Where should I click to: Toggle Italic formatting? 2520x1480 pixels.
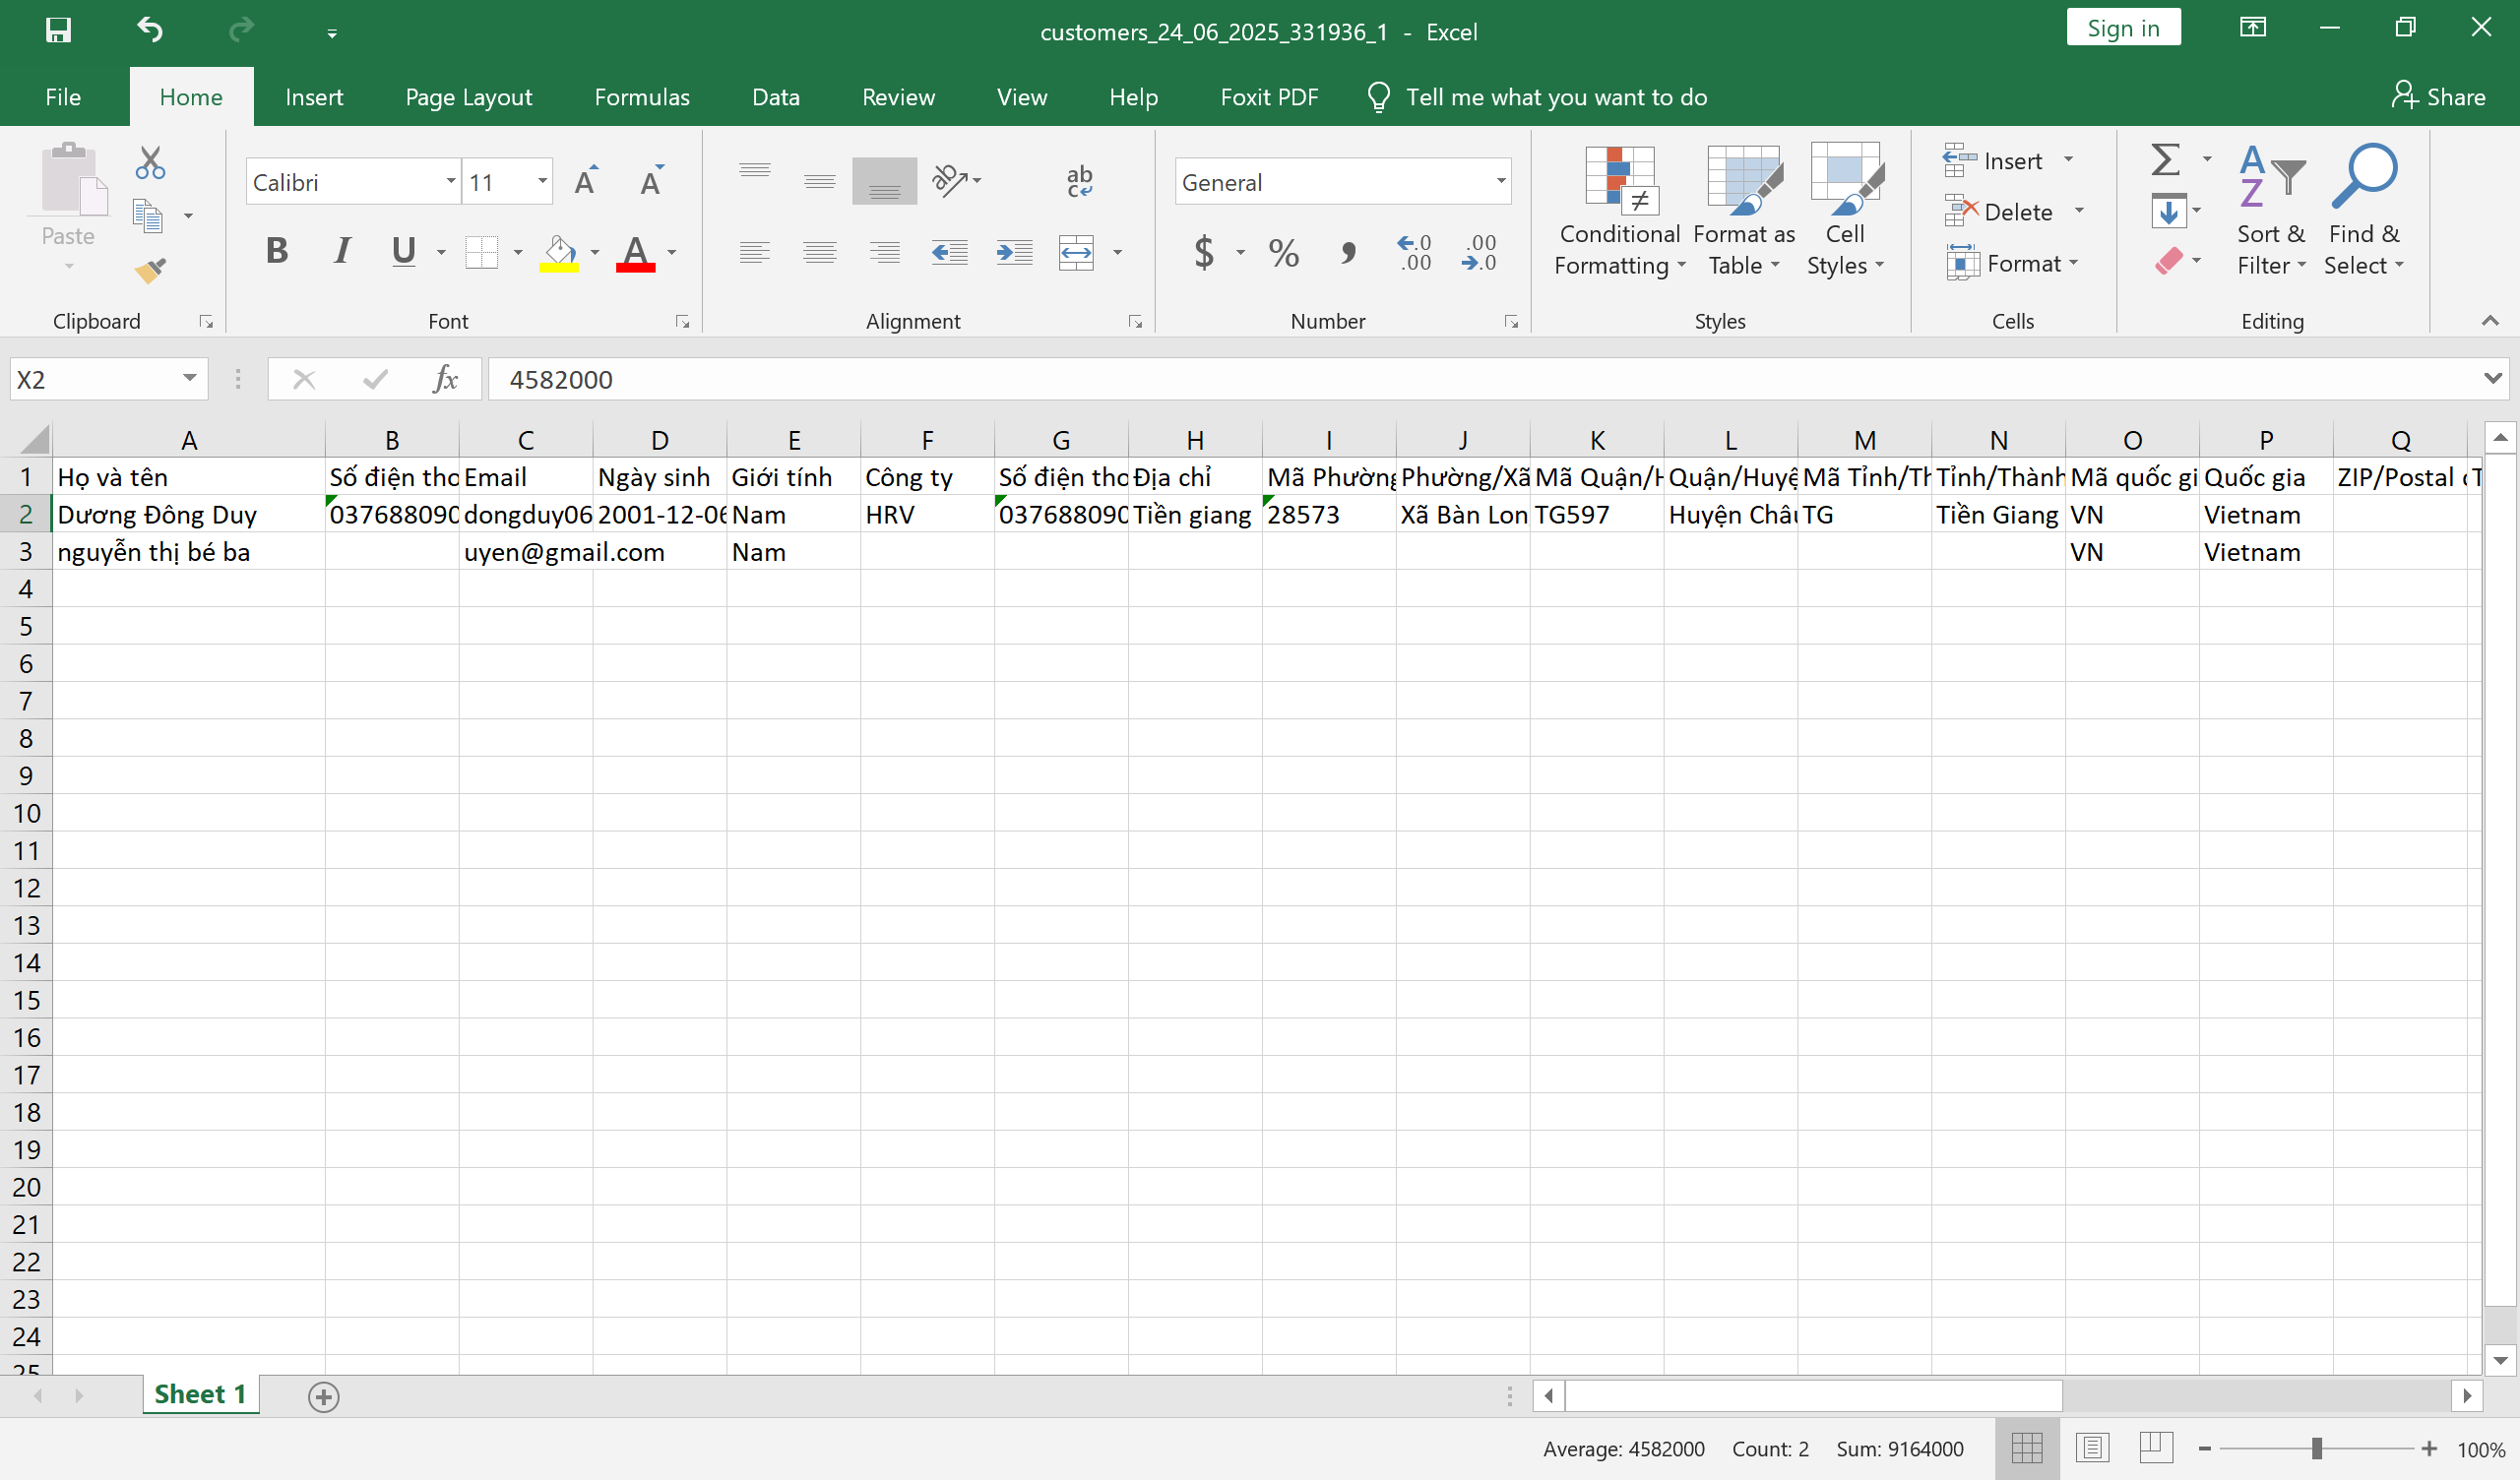[341, 251]
